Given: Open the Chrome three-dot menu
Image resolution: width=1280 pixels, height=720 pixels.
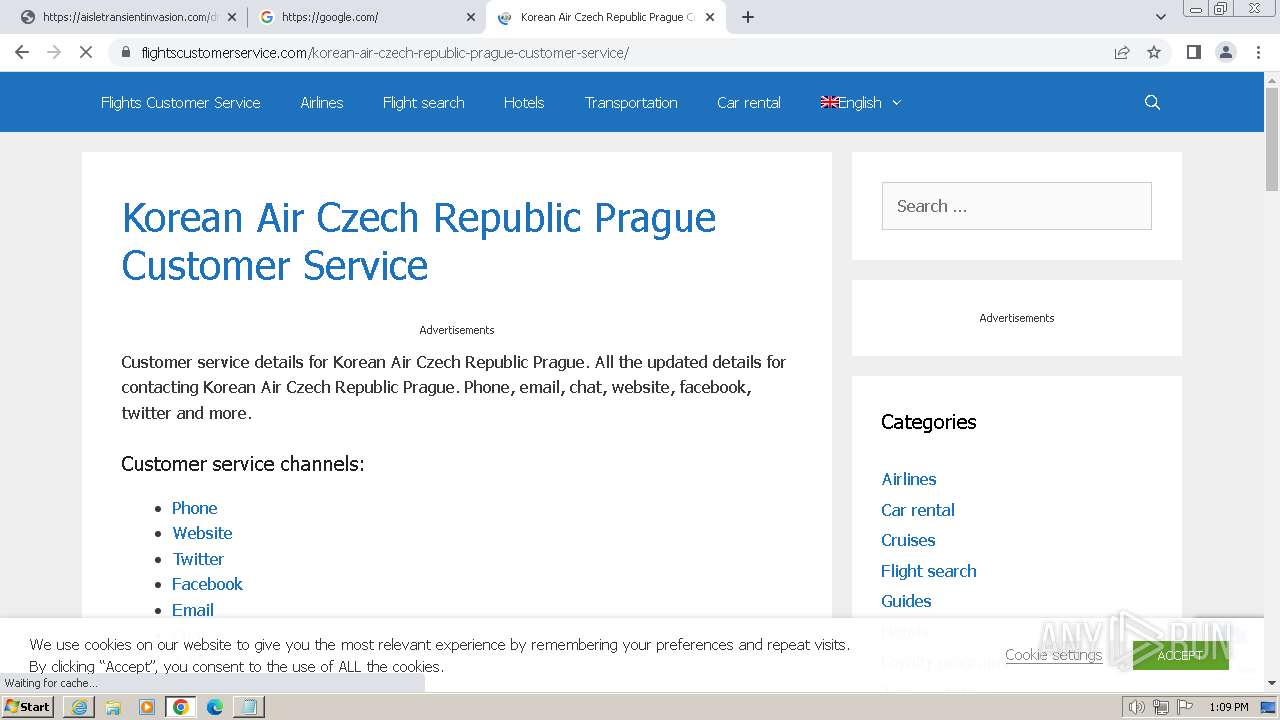Looking at the screenshot, I should pos(1258,52).
